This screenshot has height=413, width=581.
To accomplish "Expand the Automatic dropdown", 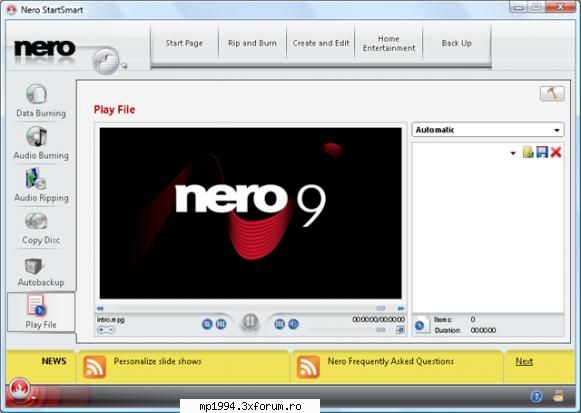I will pos(488,130).
